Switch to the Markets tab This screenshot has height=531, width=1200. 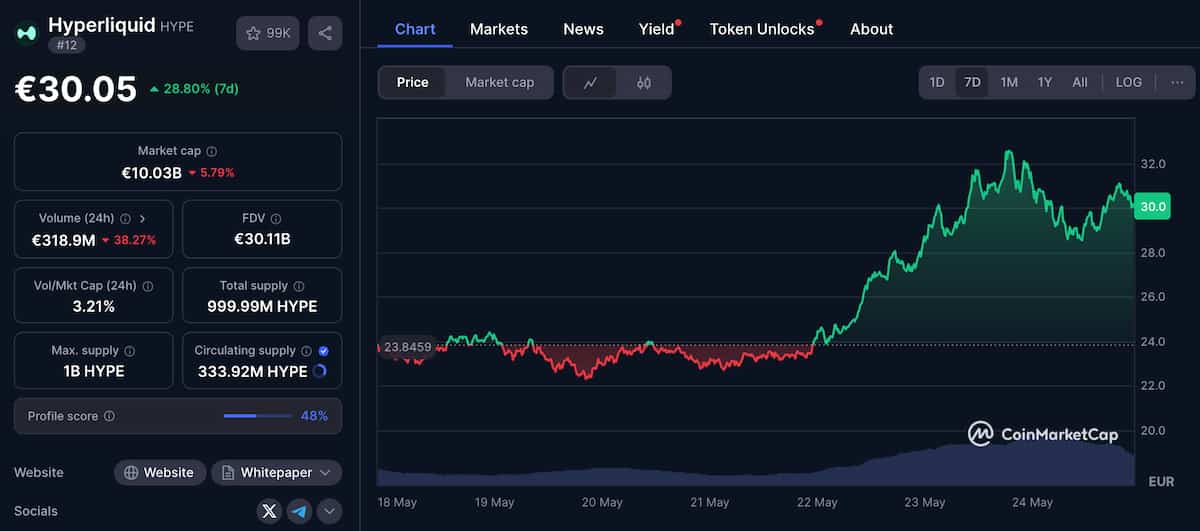point(499,29)
